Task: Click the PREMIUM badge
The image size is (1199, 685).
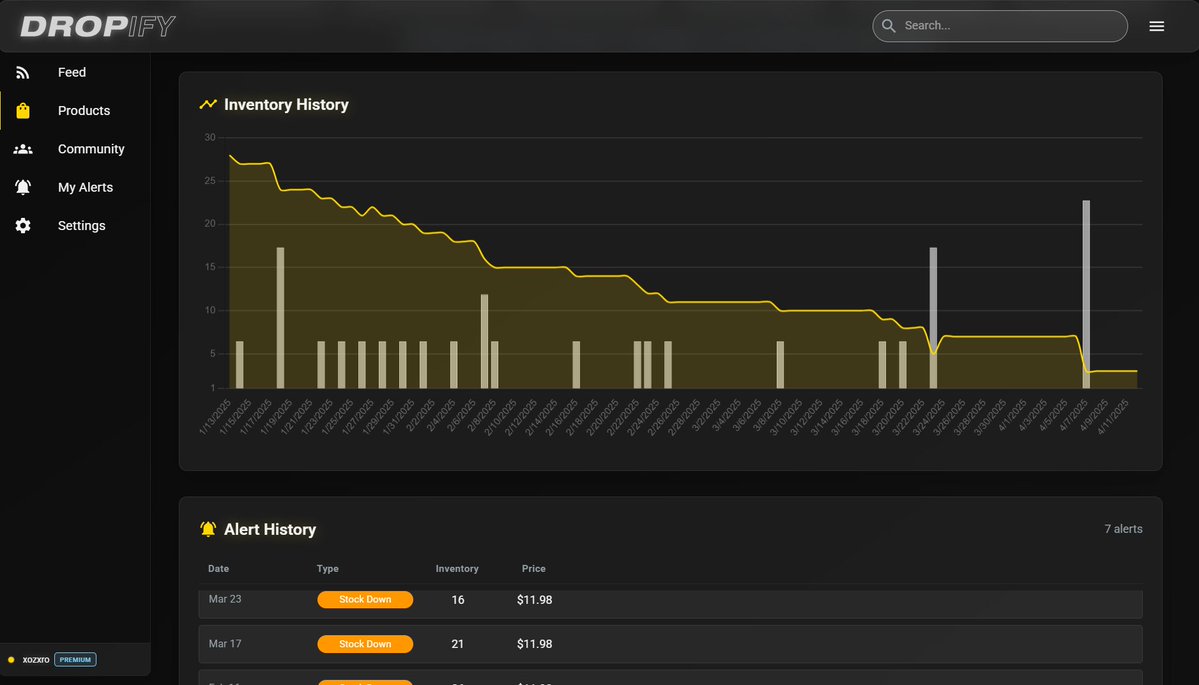Action: pyautogui.click(x=75, y=660)
